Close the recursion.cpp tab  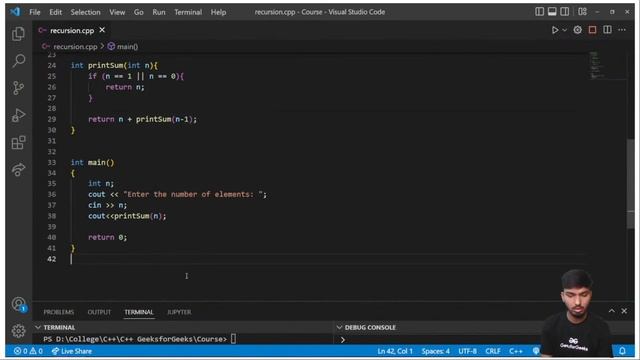[x=102, y=30]
